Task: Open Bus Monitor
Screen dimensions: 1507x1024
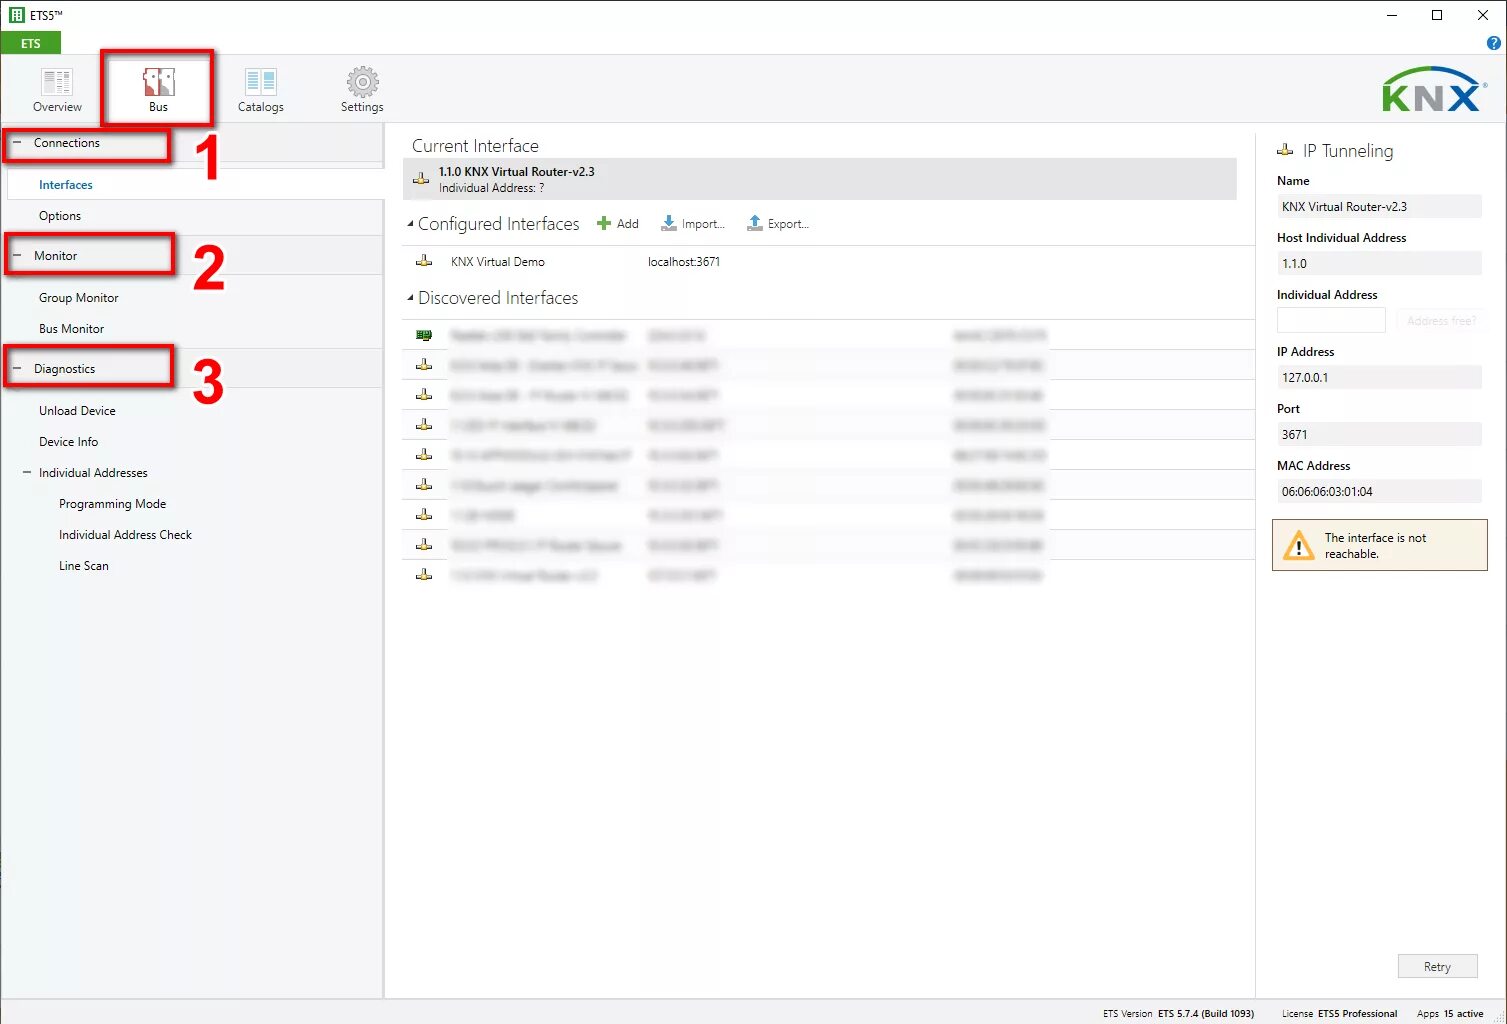Action: (x=71, y=329)
